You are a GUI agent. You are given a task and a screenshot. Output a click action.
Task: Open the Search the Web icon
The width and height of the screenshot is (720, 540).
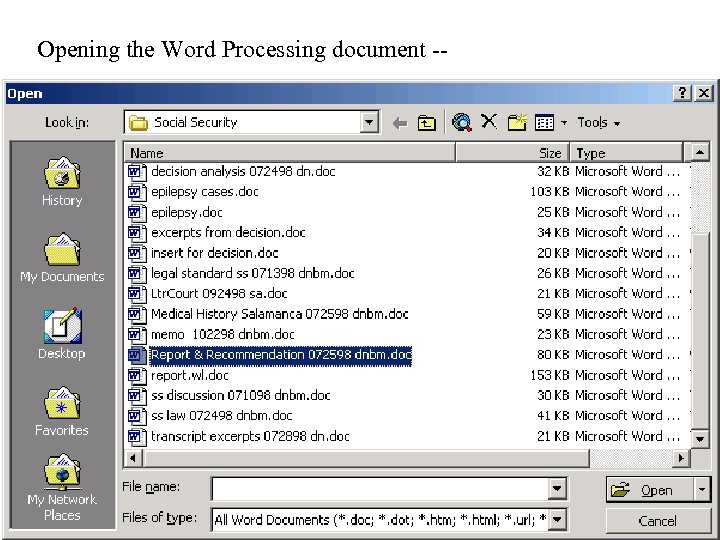click(x=461, y=123)
